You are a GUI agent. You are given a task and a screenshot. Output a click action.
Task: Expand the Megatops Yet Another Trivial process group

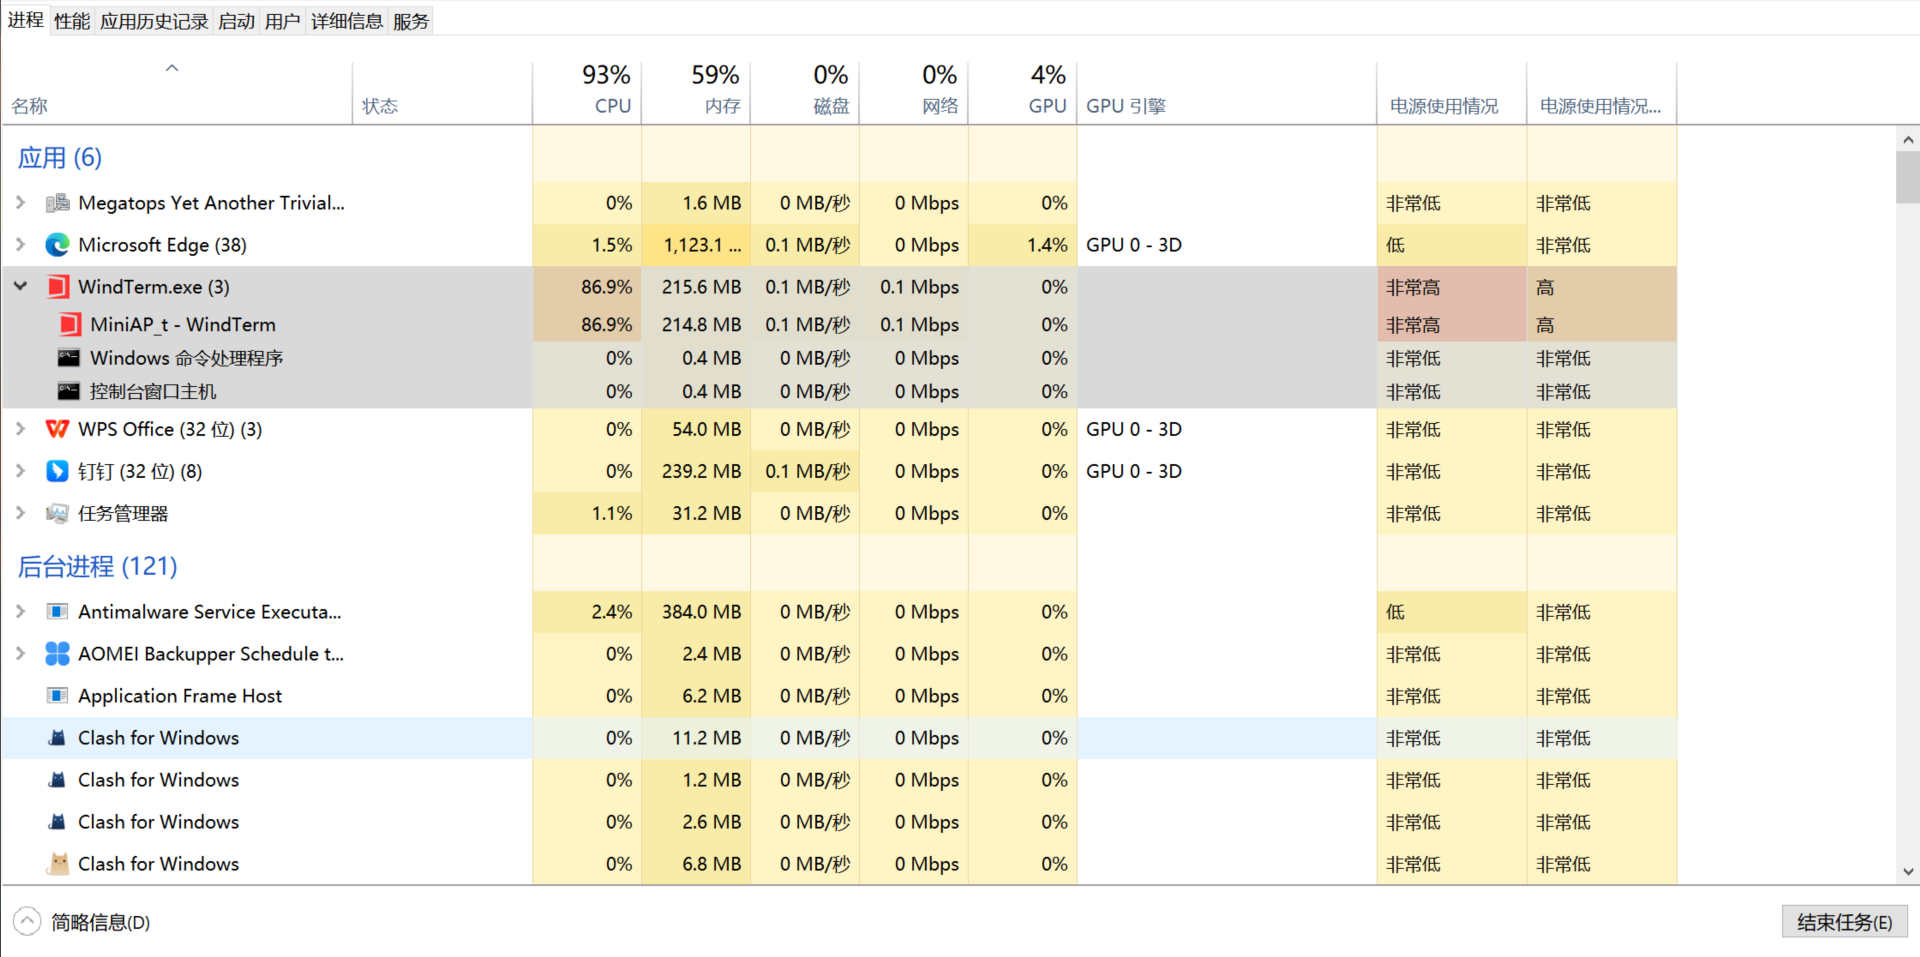click(x=20, y=203)
